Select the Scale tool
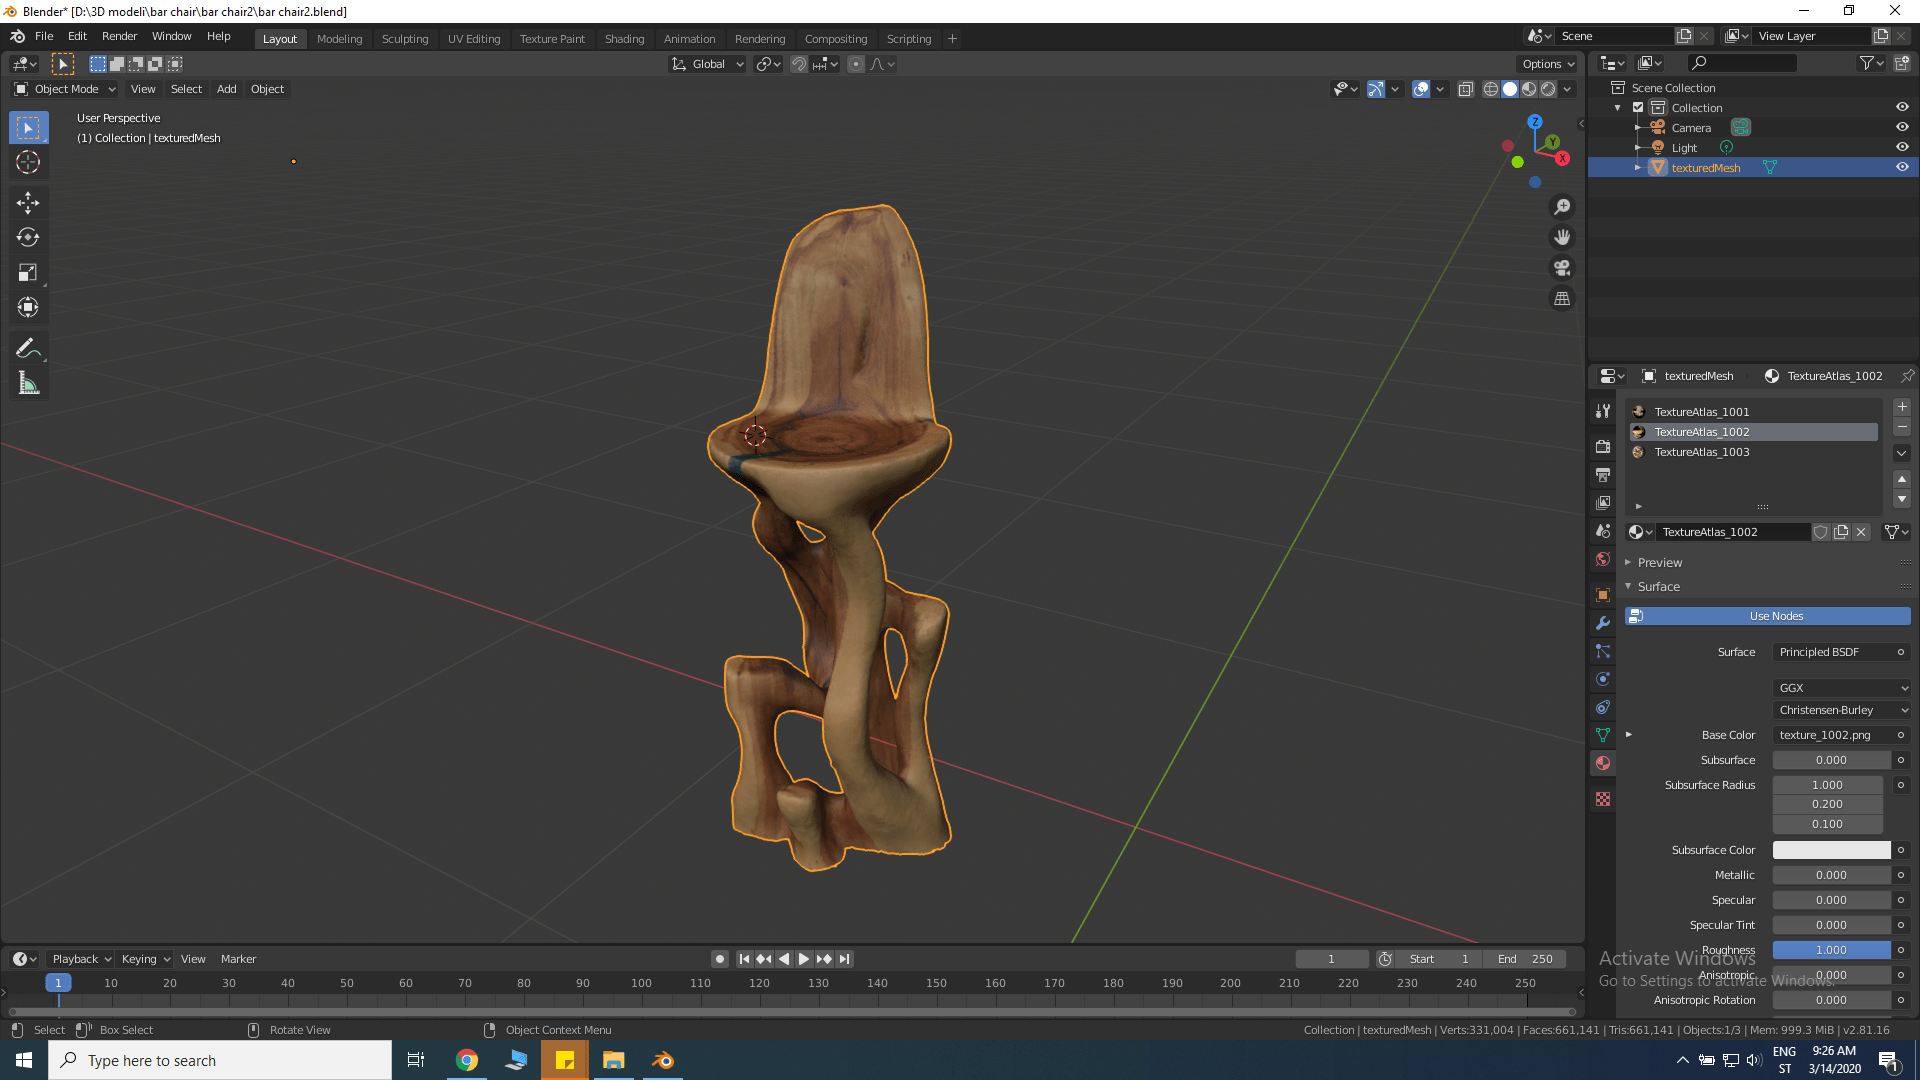 point(28,272)
